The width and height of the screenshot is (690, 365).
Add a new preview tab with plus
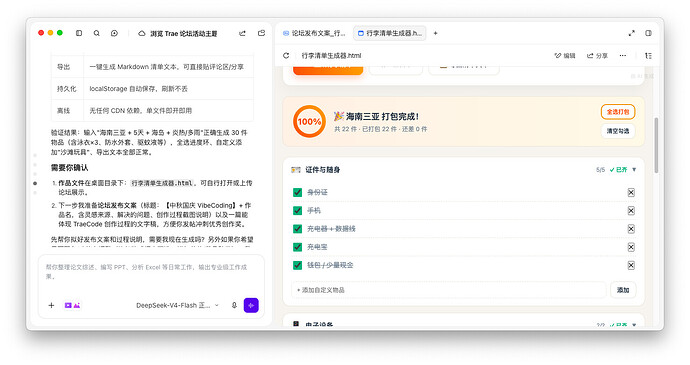pos(435,33)
